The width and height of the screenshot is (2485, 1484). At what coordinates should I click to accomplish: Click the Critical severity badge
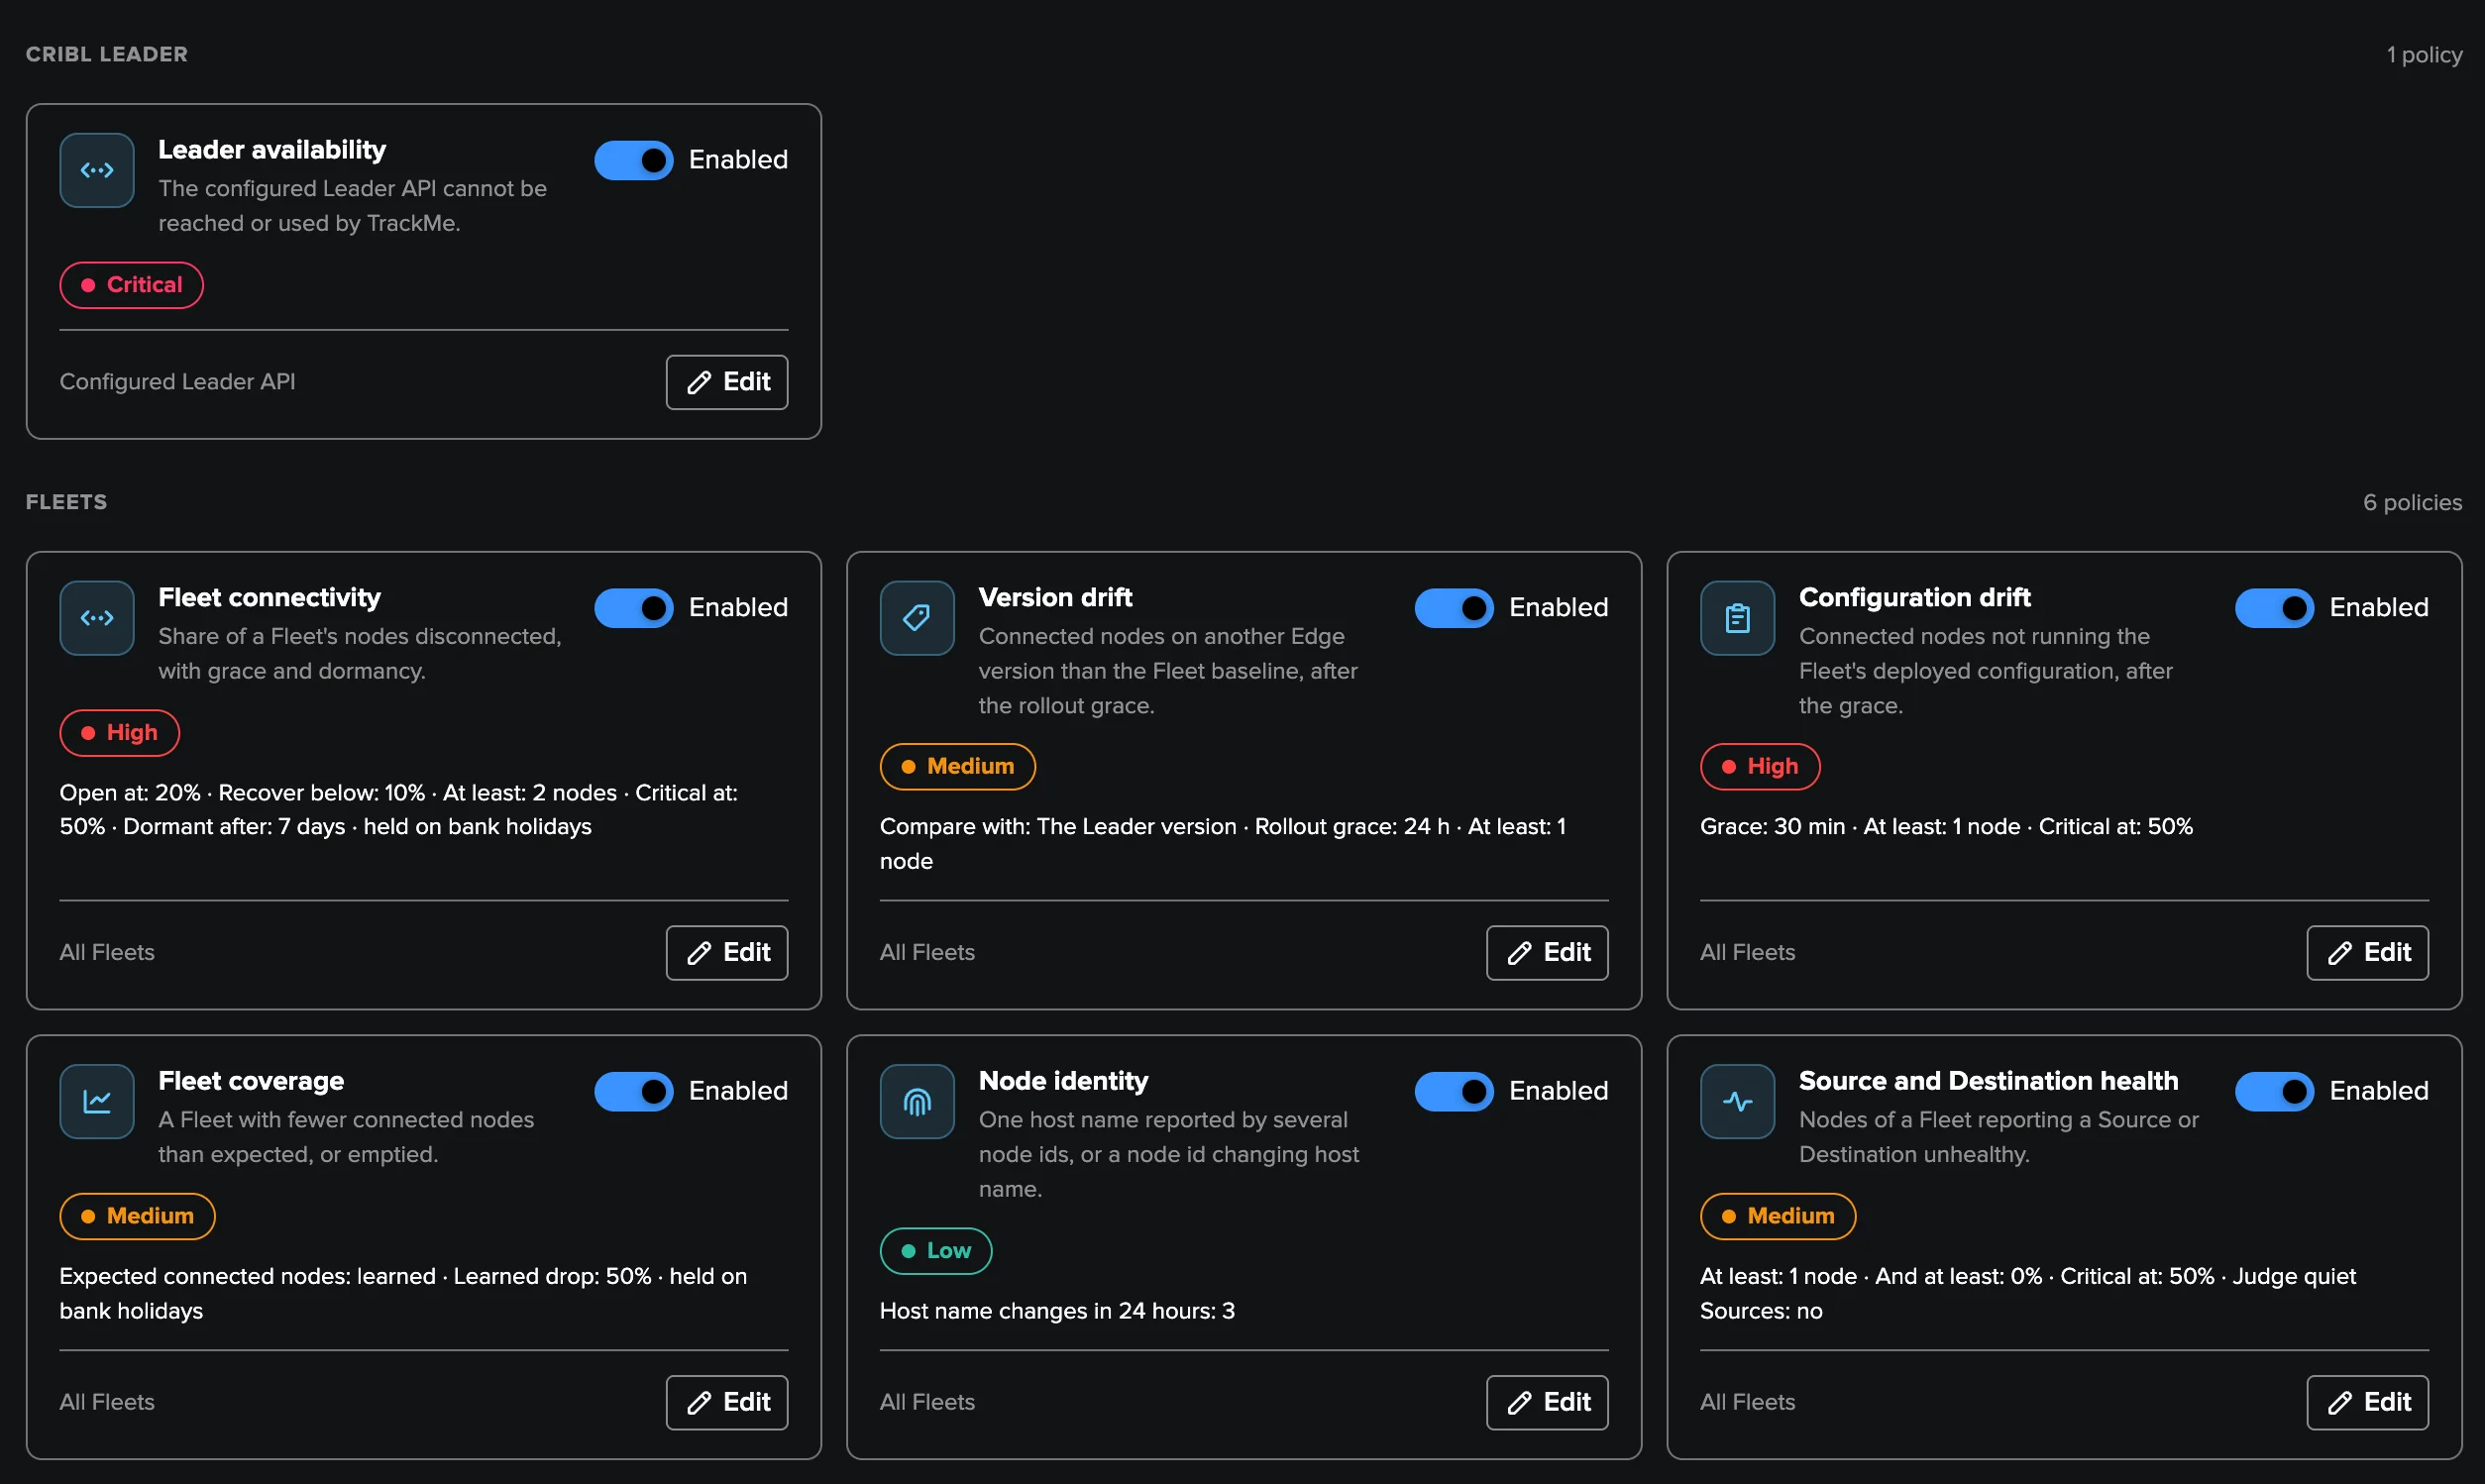(132, 285)
